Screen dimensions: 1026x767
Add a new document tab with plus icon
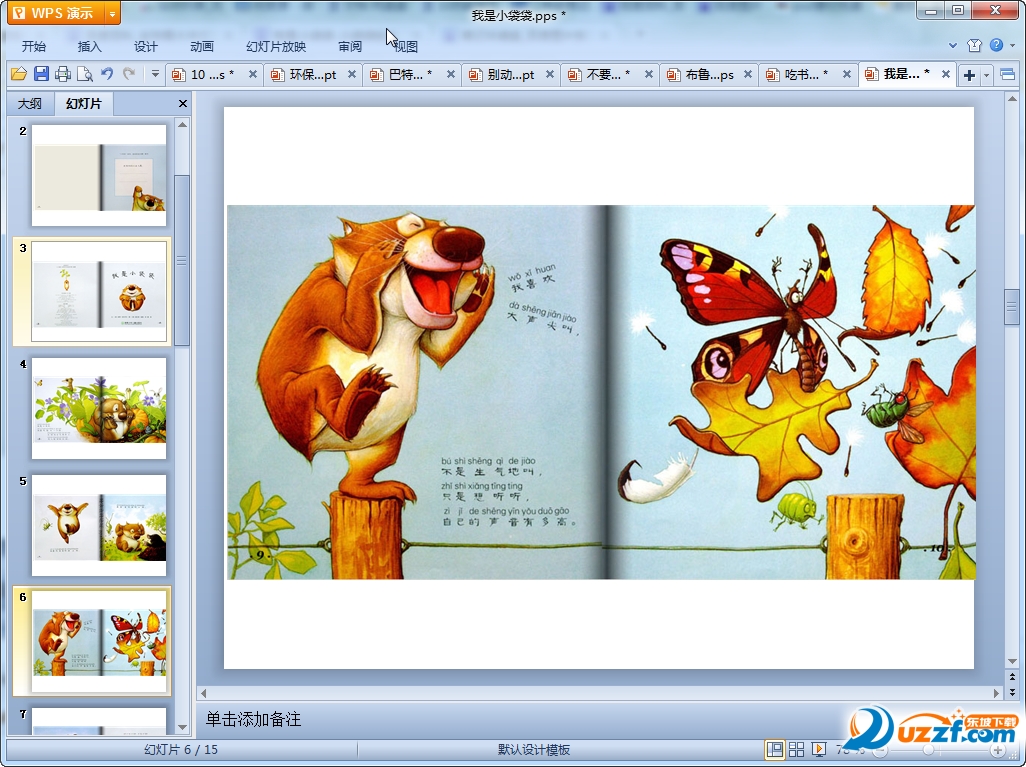coord(969,75)
